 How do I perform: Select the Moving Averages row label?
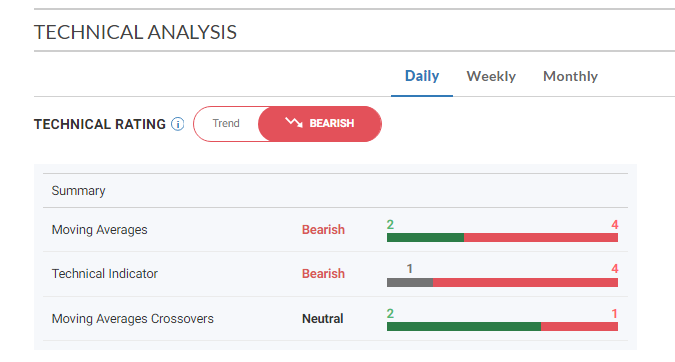(x=99, y=230)
